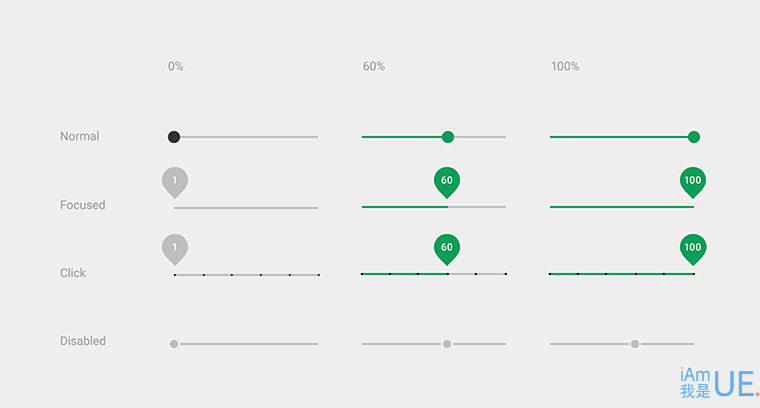The height and width of the screenshot is (408, 760).
Task: Click the 100% column header
Action: coord(565,66)
